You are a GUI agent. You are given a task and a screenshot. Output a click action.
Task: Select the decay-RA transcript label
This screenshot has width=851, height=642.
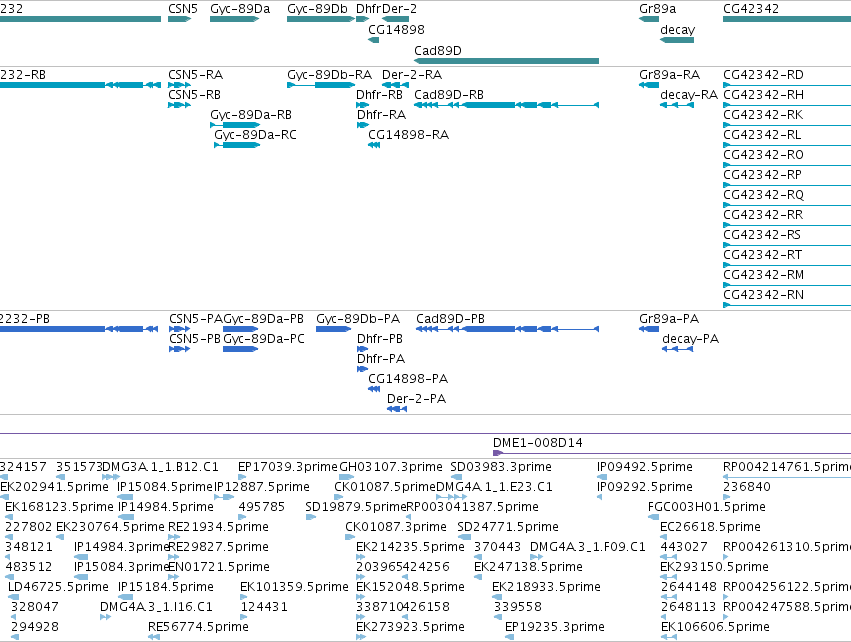[689, 95]
